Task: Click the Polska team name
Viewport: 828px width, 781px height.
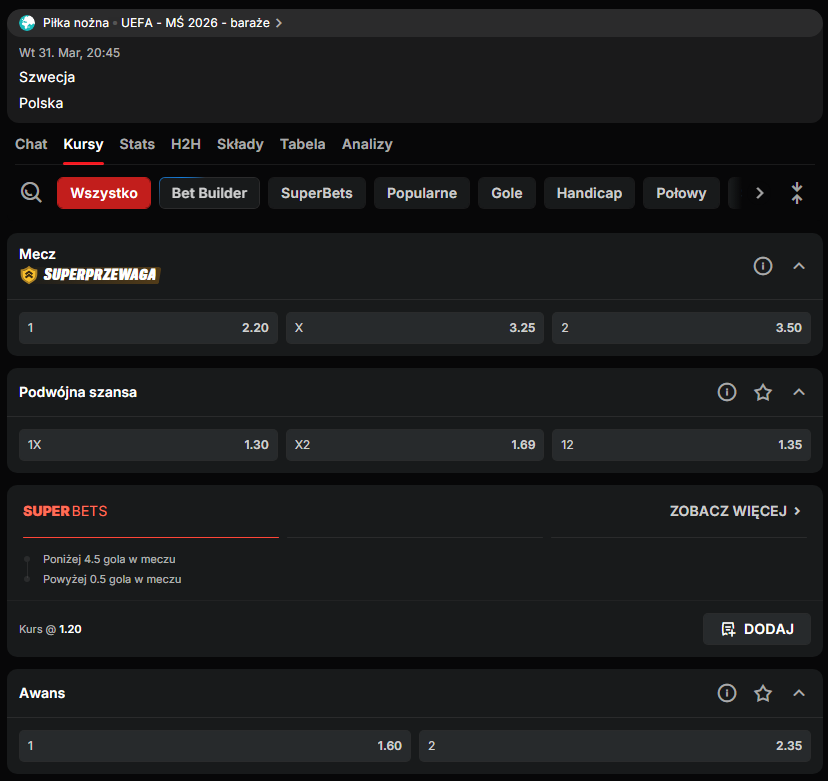Action: [41, 103]
